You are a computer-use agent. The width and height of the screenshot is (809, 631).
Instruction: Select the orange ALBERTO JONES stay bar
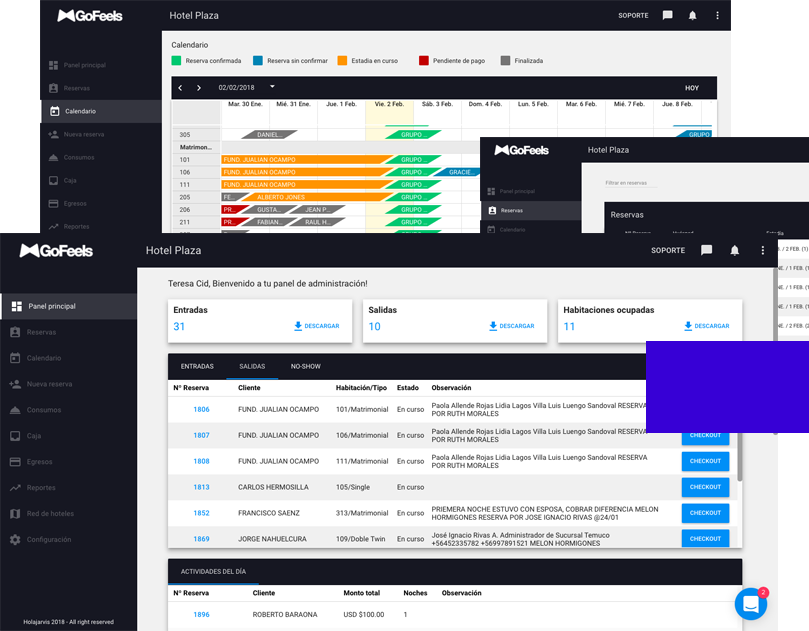pyautogui.click(x=317, y=197)
